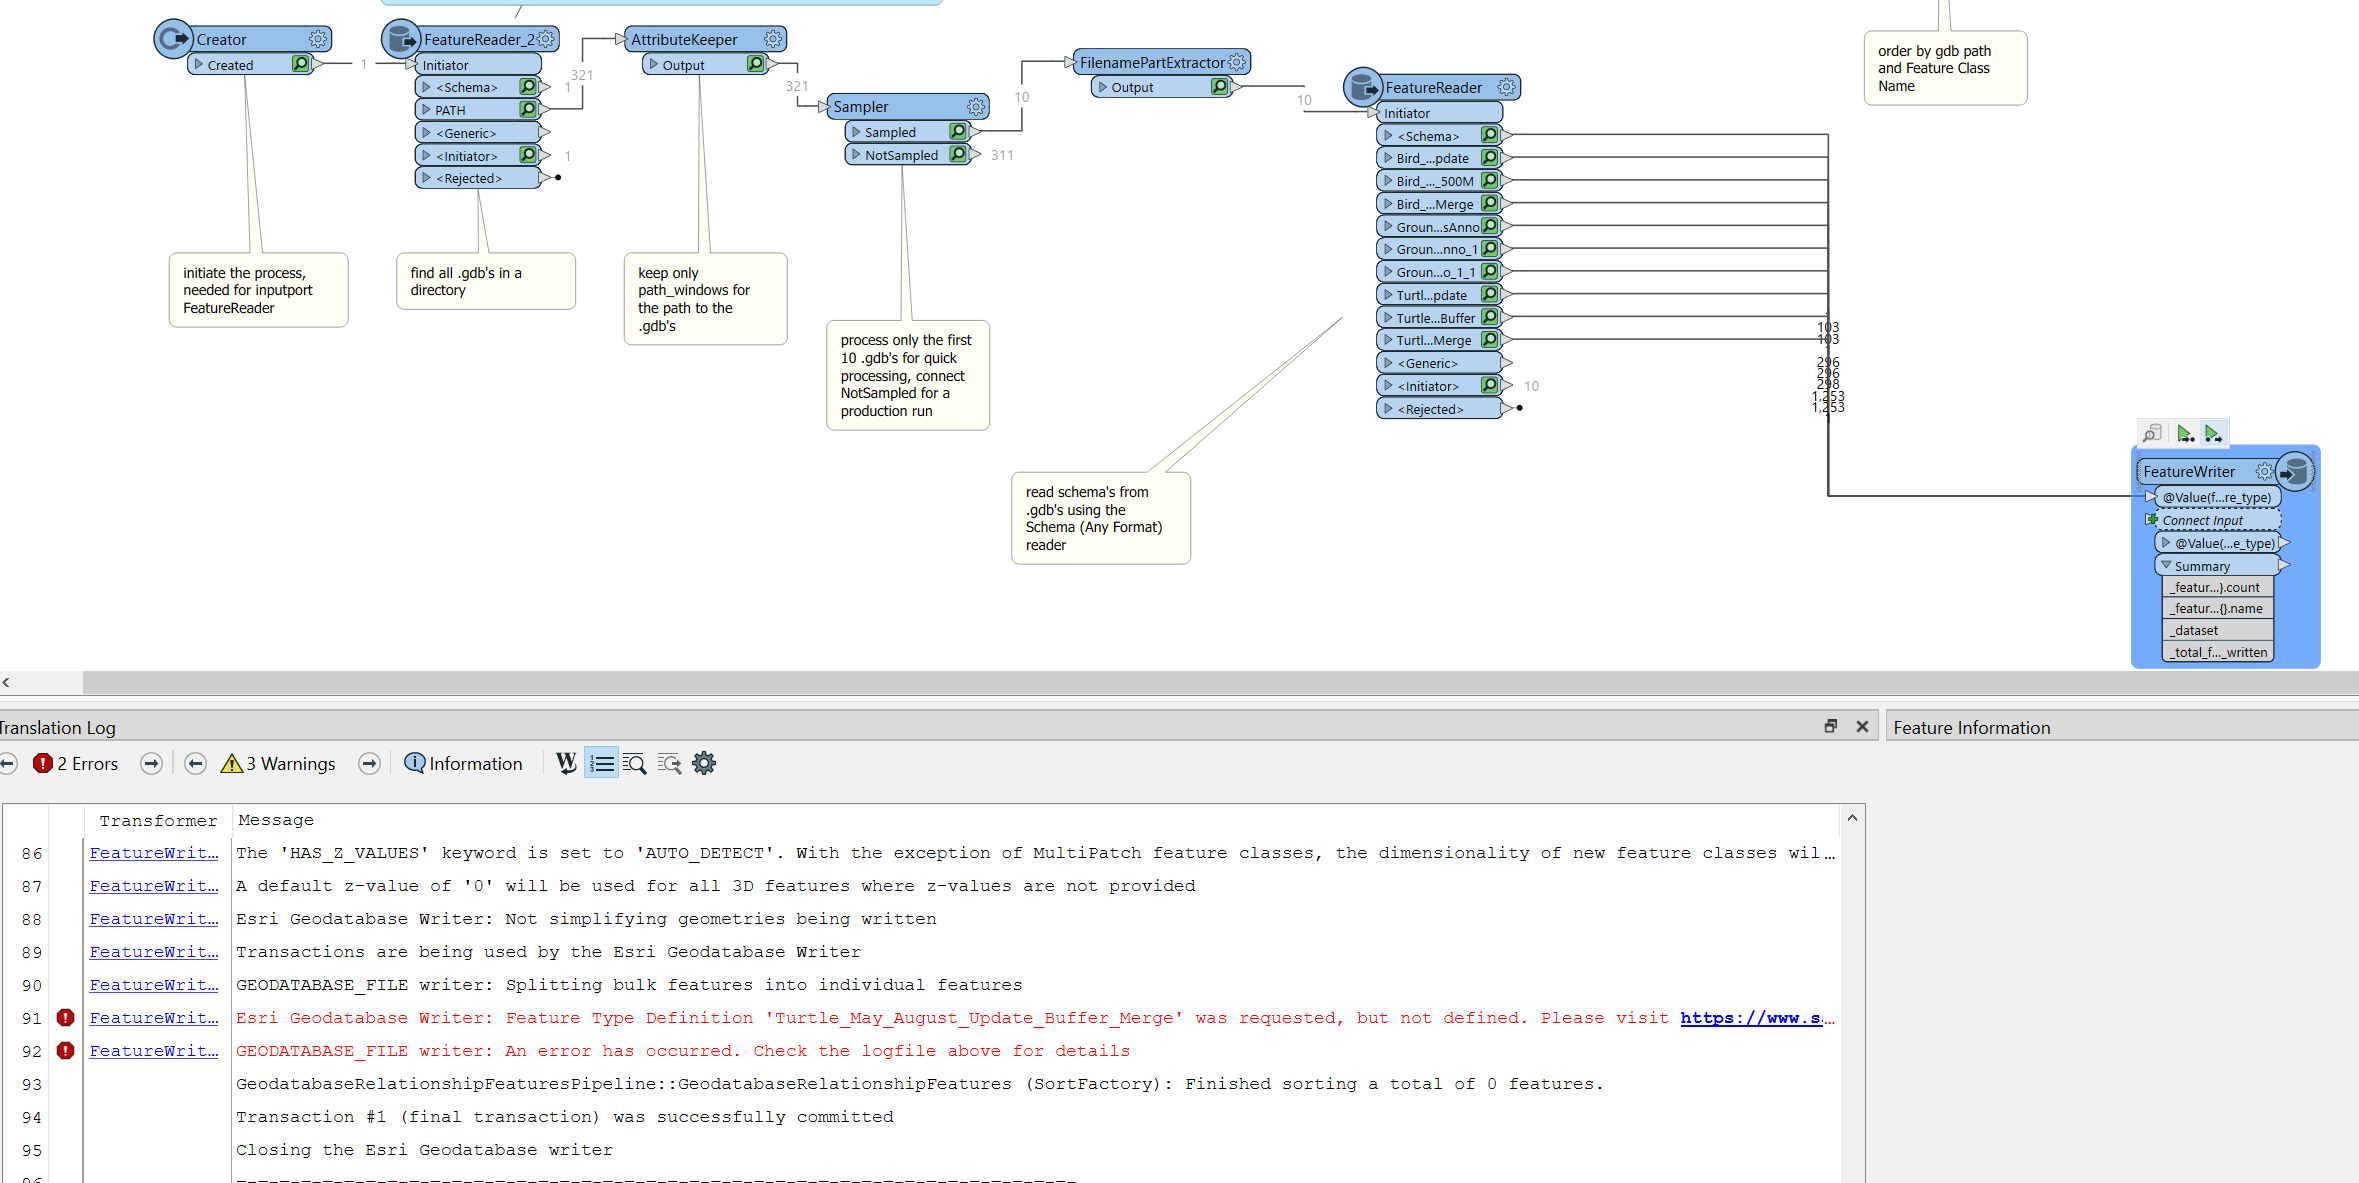The image size is (2359, 1183).
Task: Open search in Translation Log
Action: 634,764
